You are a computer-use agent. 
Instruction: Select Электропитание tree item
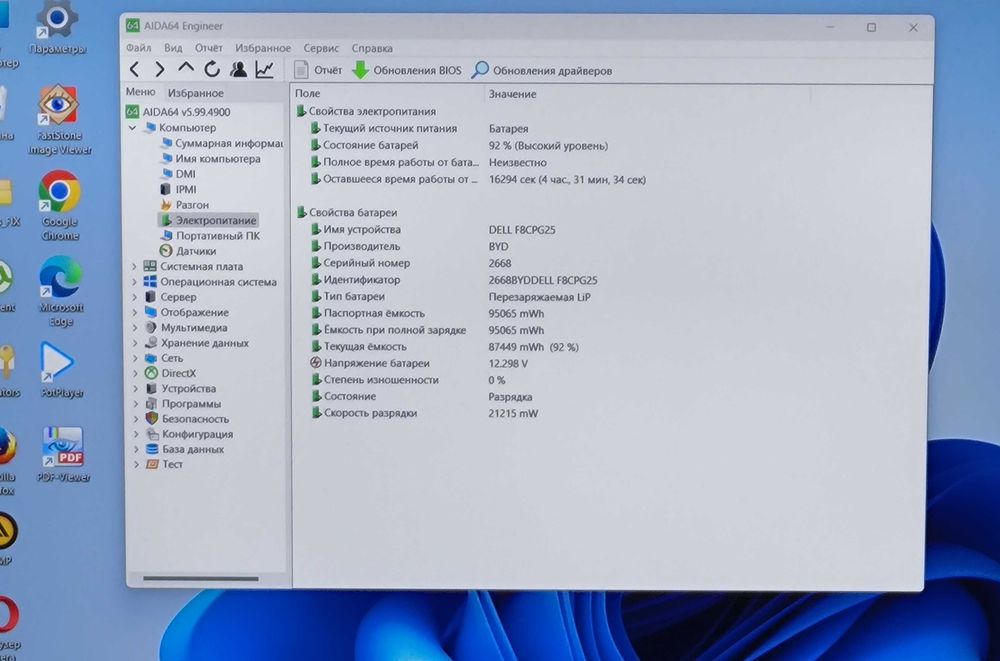tap(209, 220)
